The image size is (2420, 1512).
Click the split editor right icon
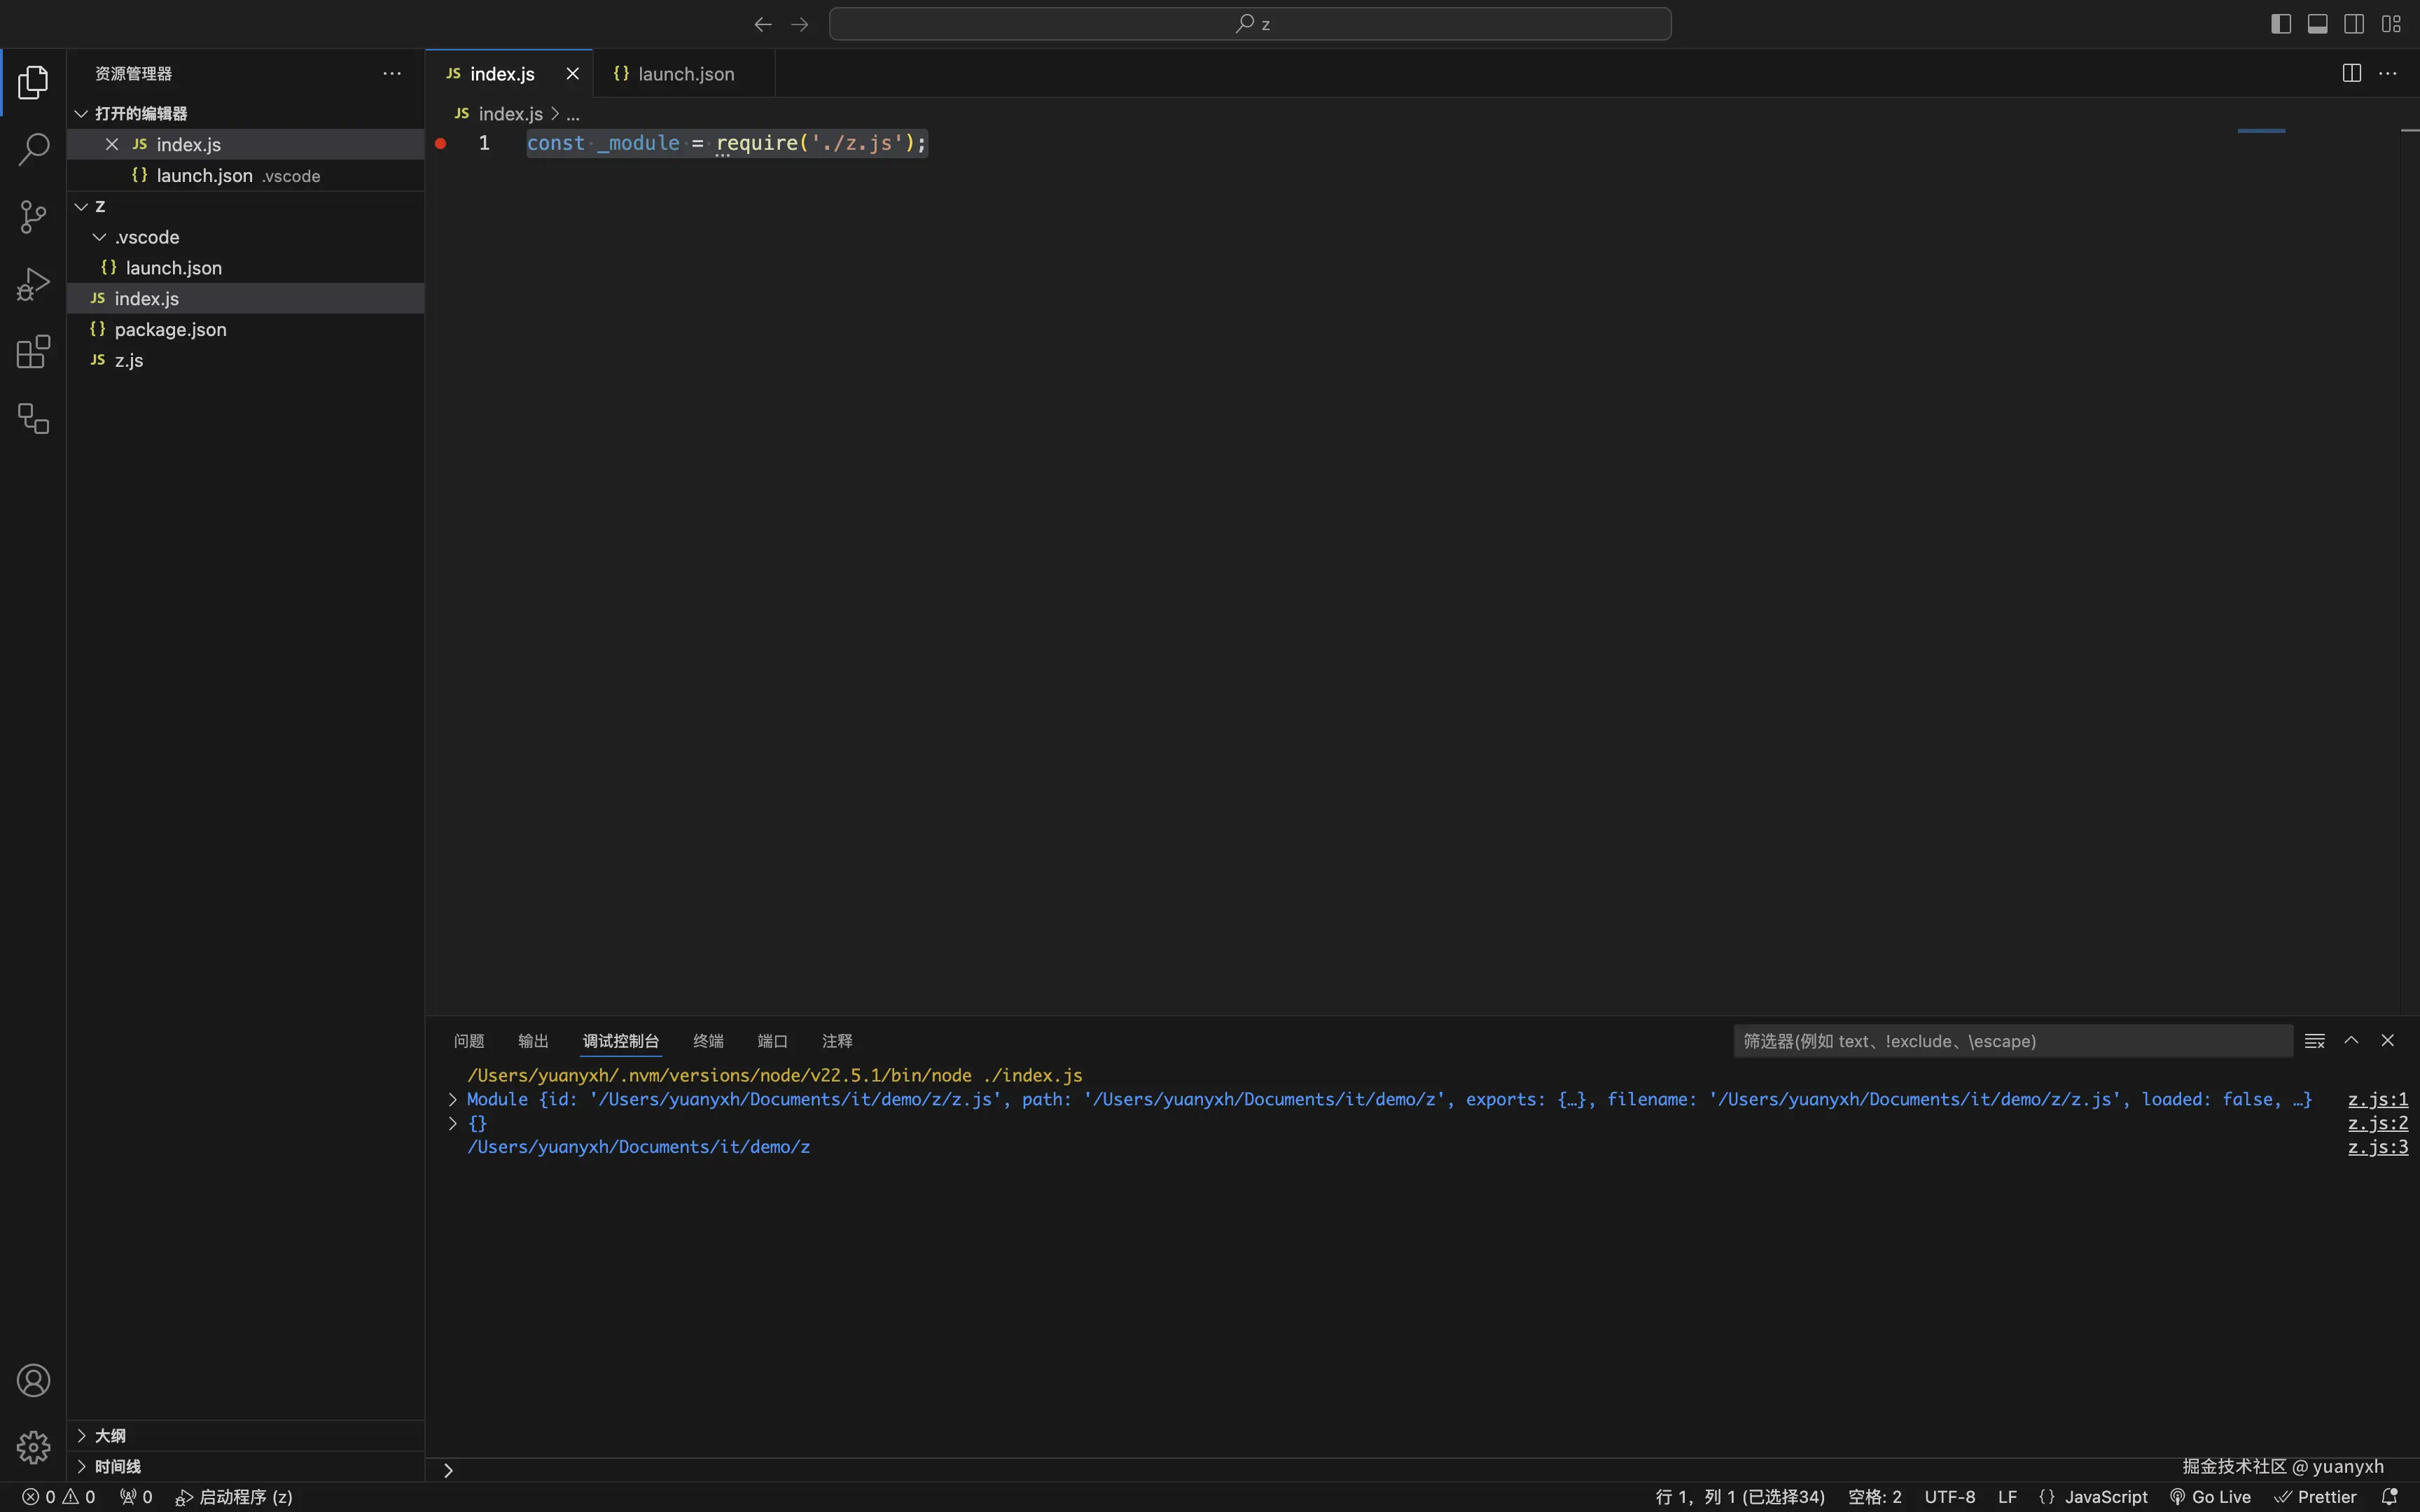pos(2351,73)
